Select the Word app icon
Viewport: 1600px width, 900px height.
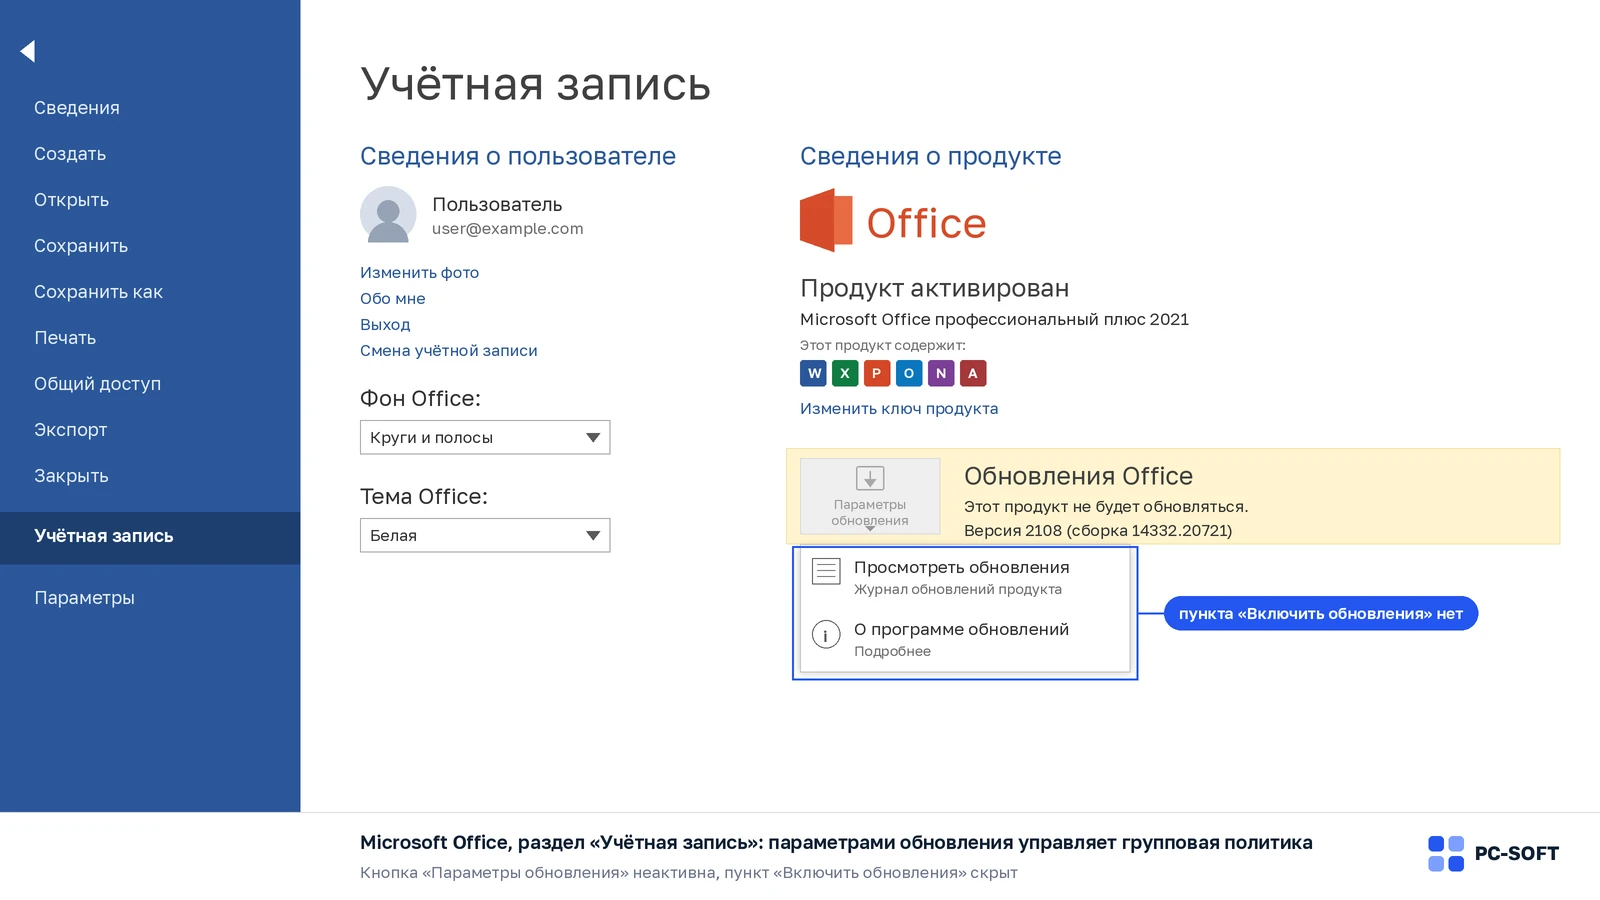pos(813,373)
